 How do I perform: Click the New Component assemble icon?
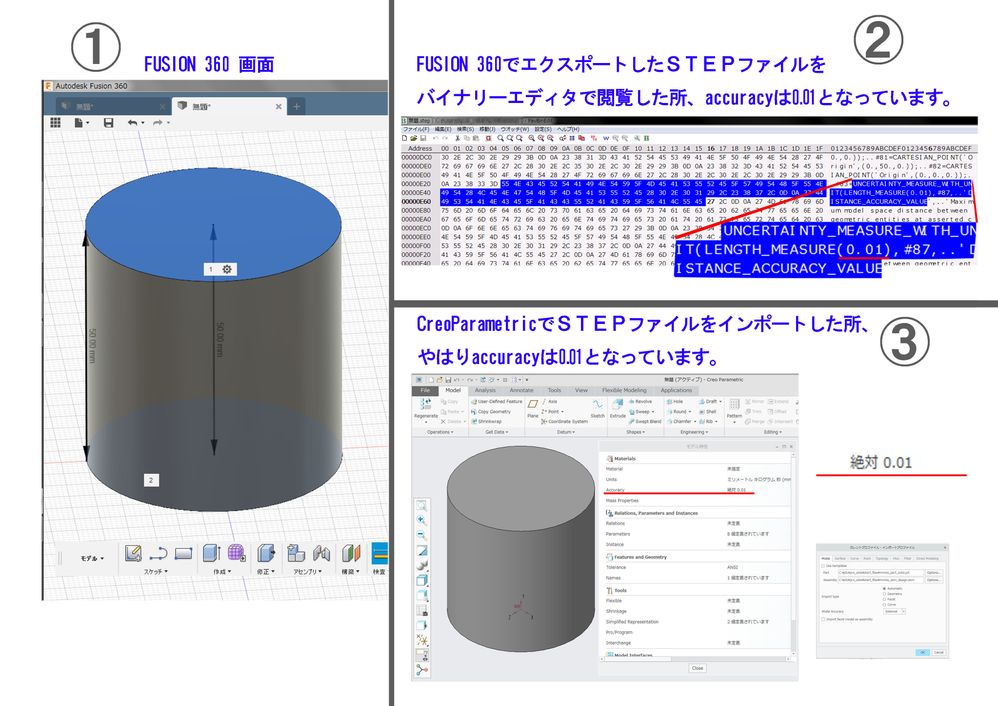(x=295, y=553)
